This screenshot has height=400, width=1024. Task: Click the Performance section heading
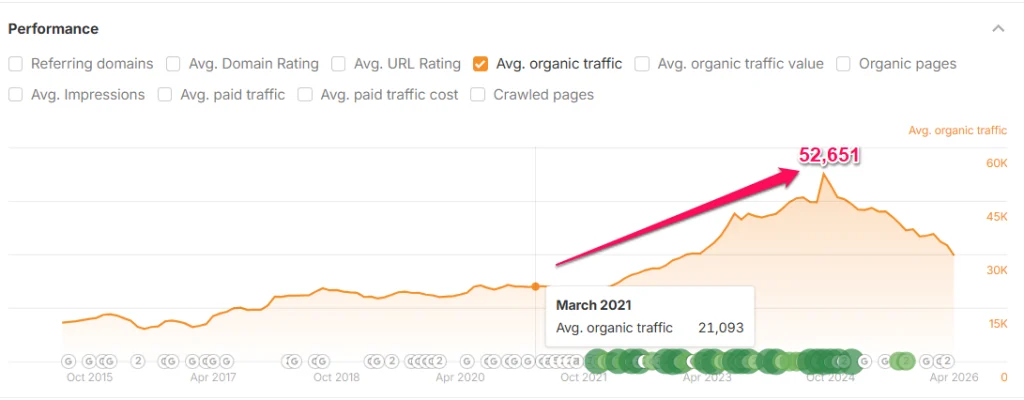click(53, 29)
